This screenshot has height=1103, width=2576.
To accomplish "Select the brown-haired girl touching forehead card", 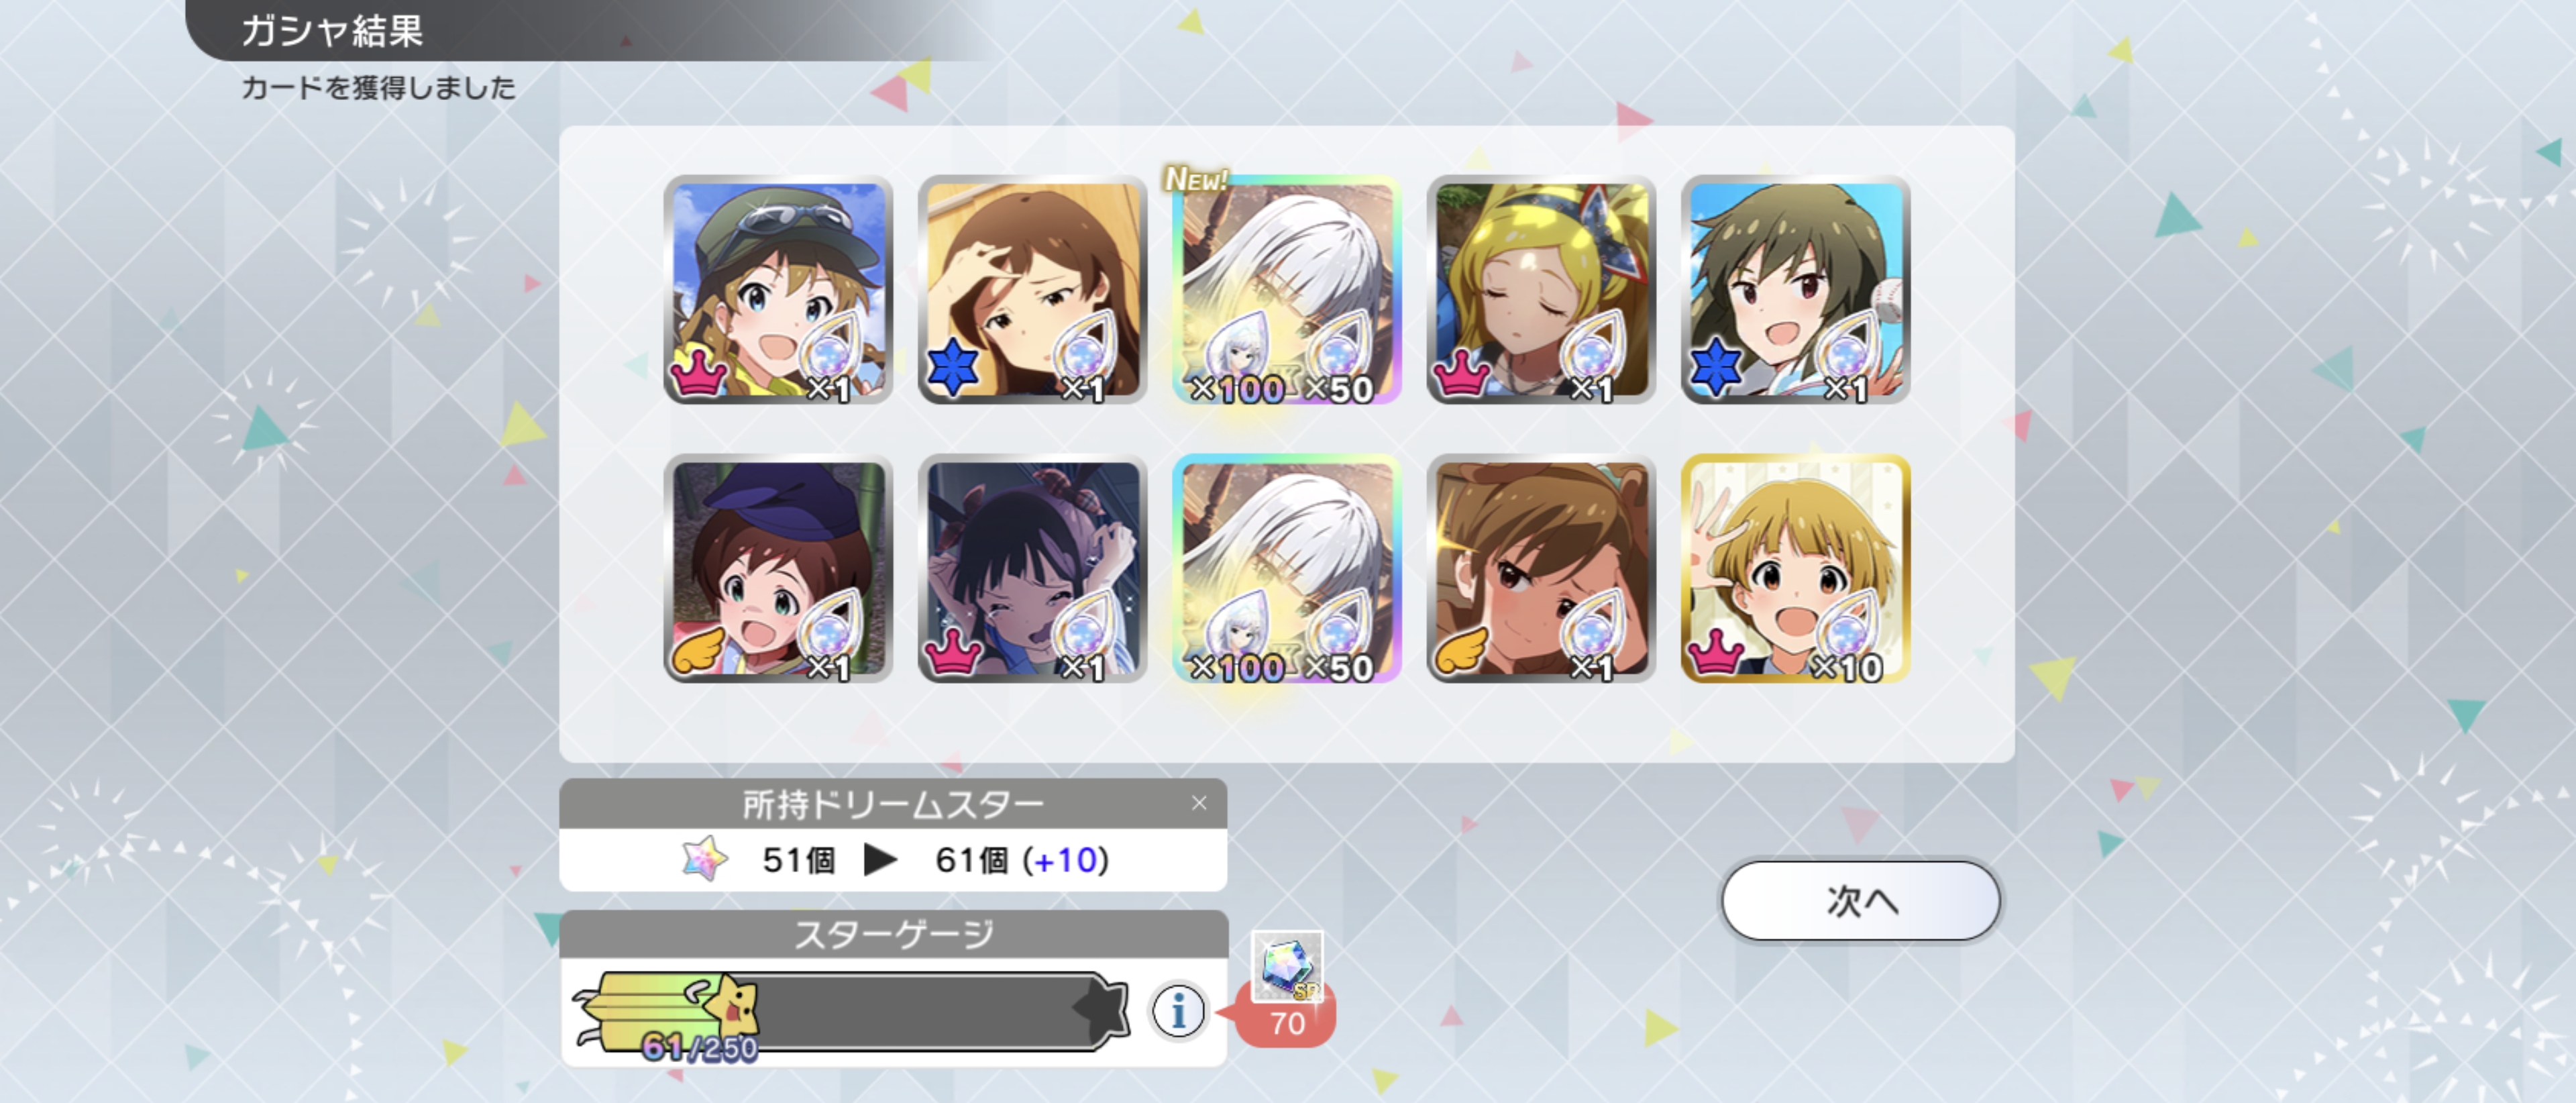I will pyautogui.click(x=1032, y=289).
